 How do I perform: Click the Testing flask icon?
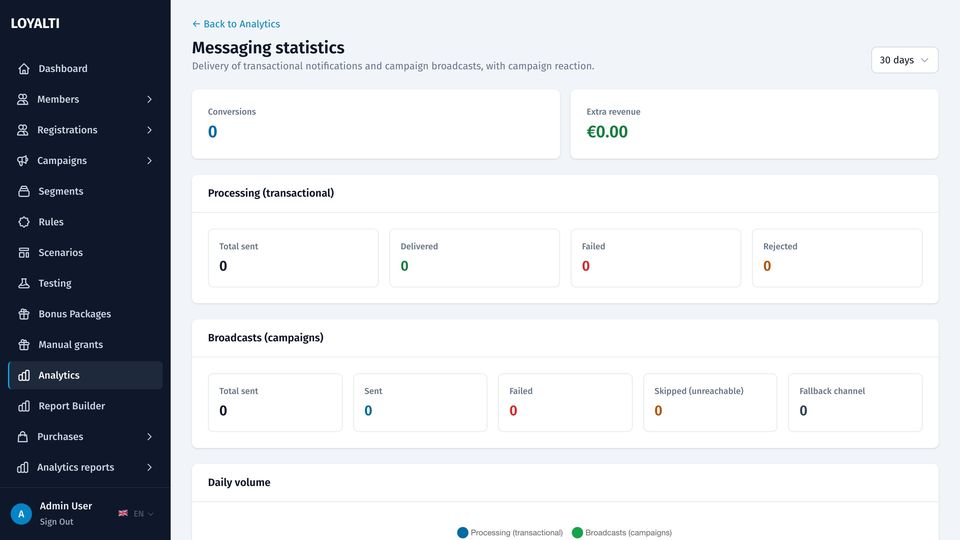[24, 283]
